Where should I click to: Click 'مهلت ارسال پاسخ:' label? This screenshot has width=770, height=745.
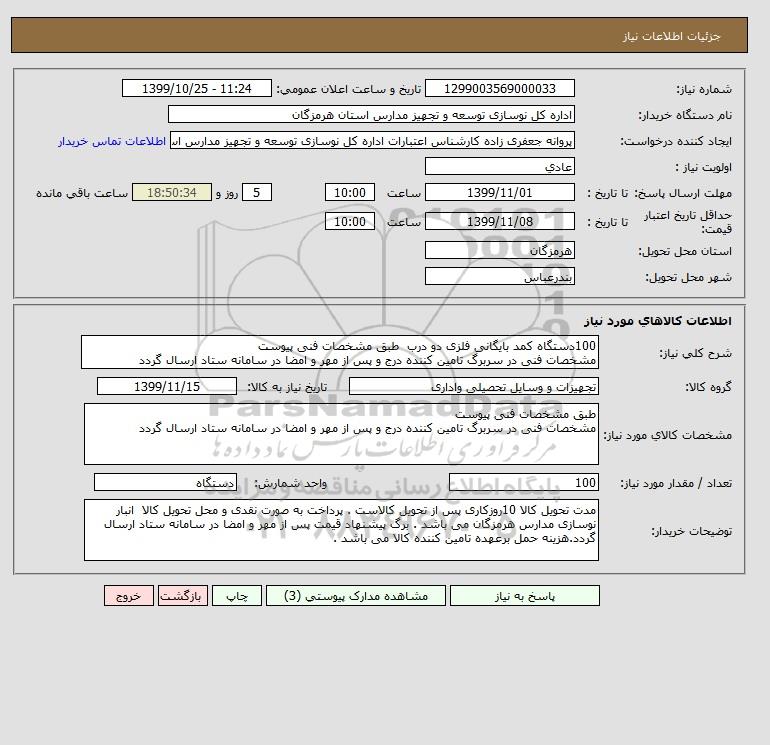[x=683, y=193]
